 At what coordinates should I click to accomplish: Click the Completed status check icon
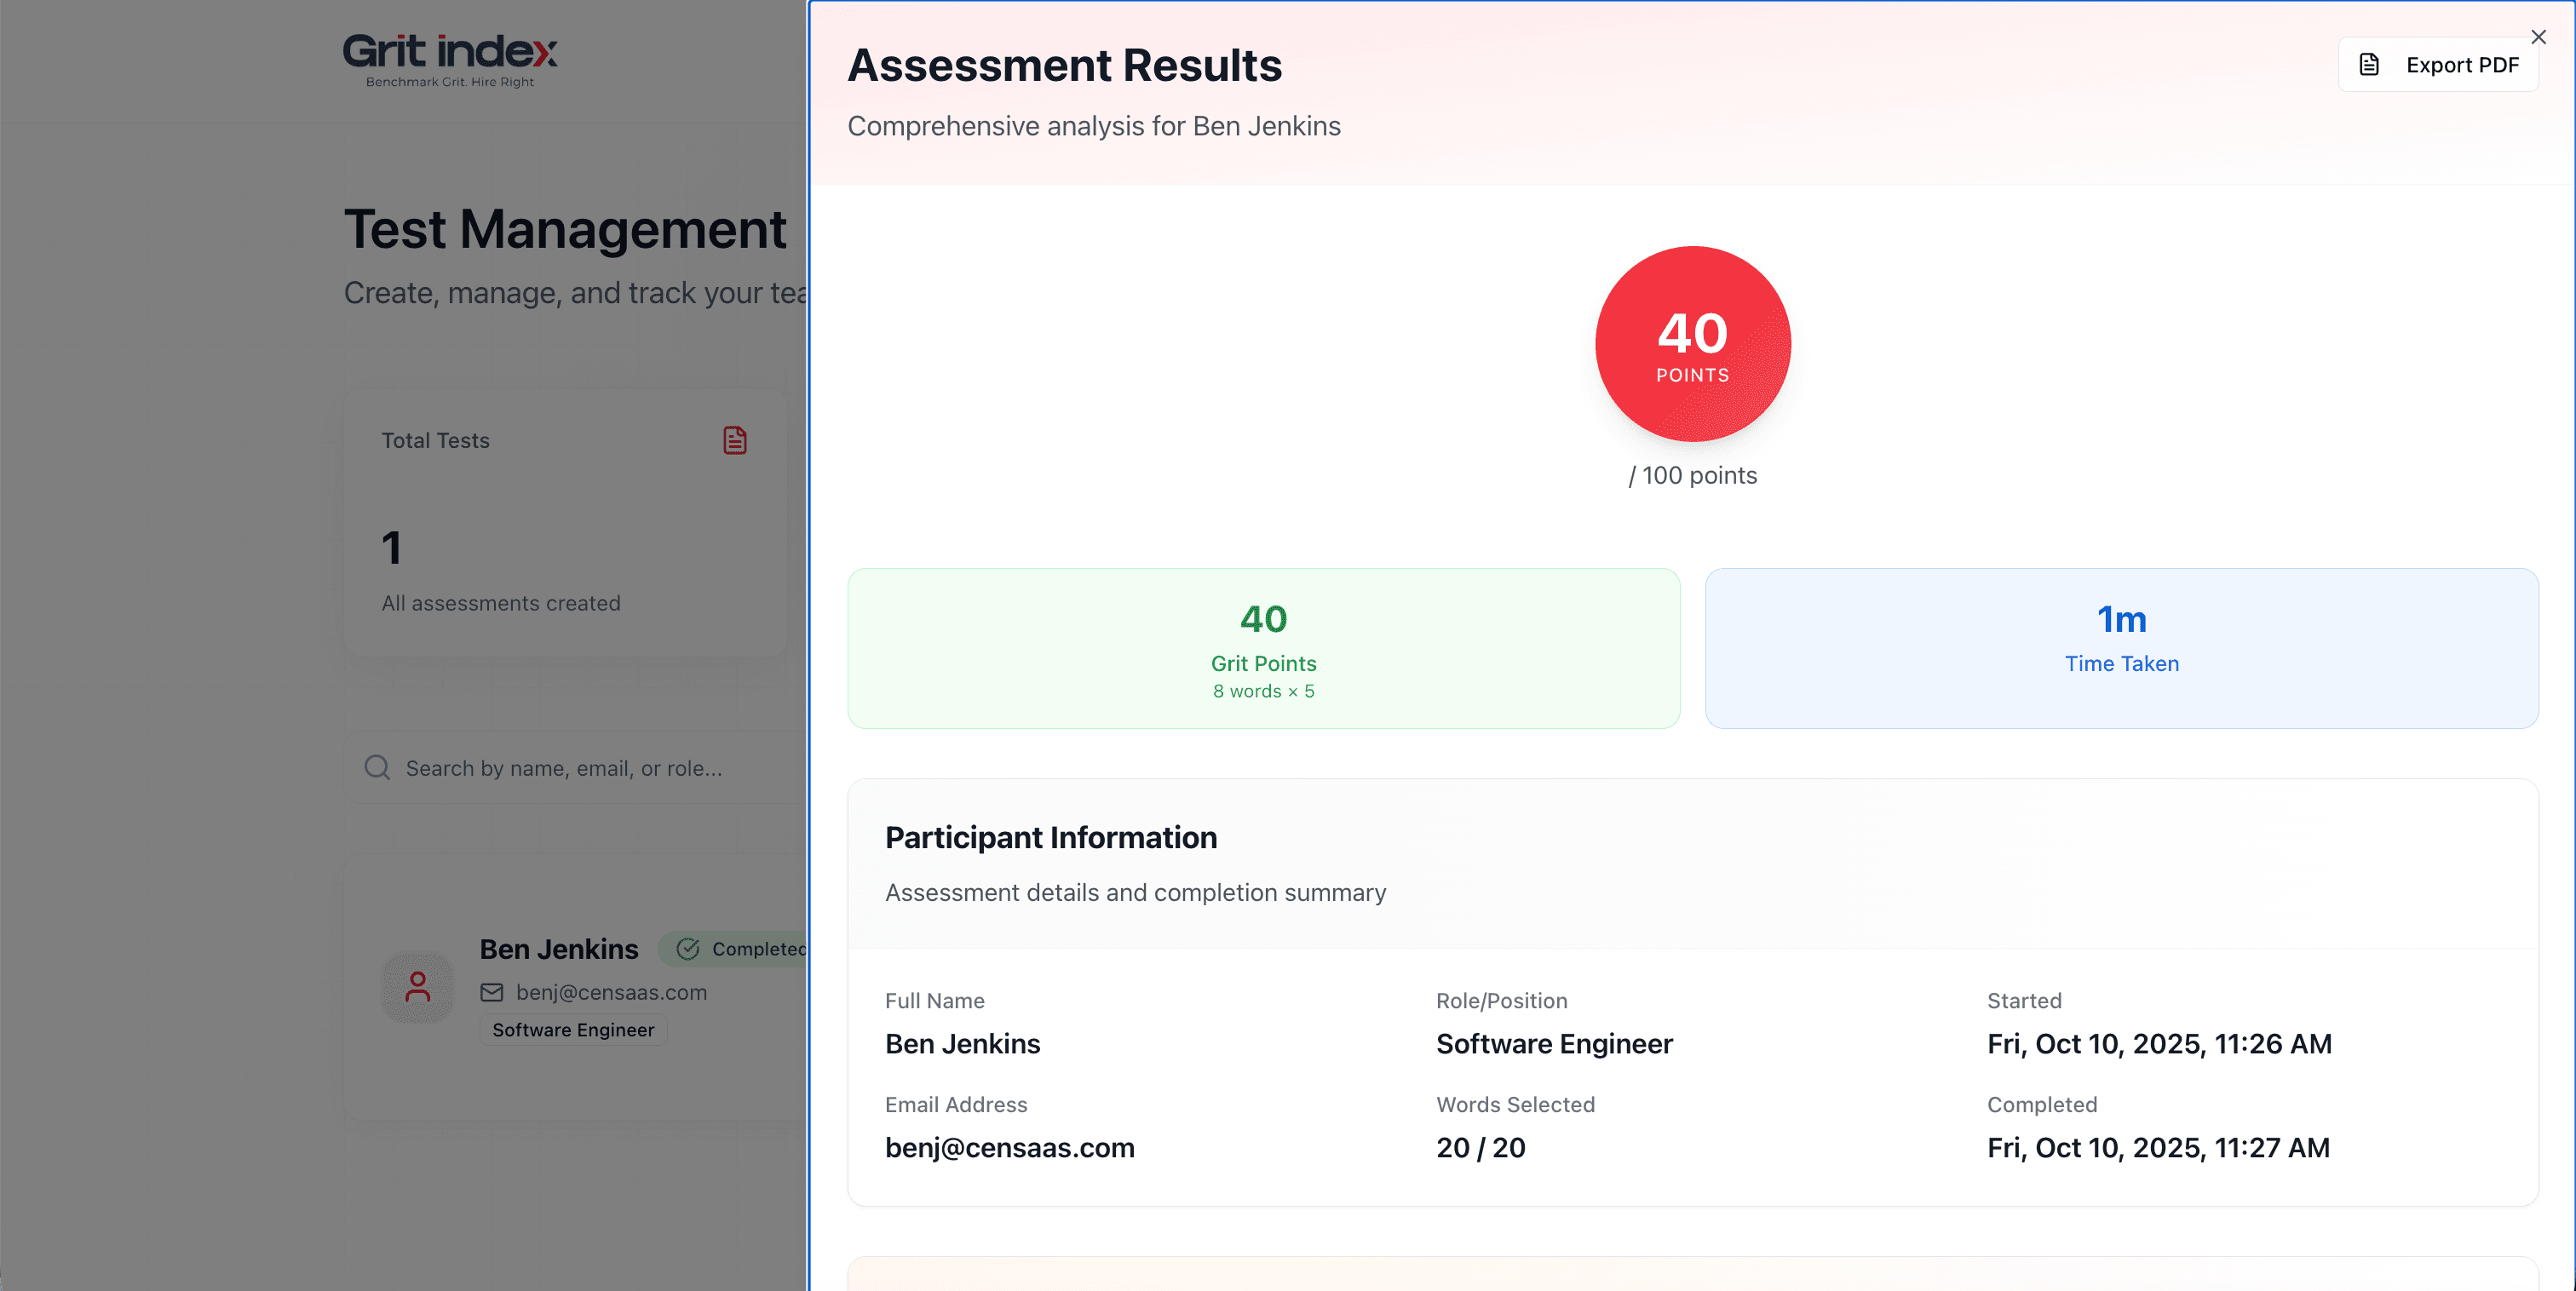point(688,949)
